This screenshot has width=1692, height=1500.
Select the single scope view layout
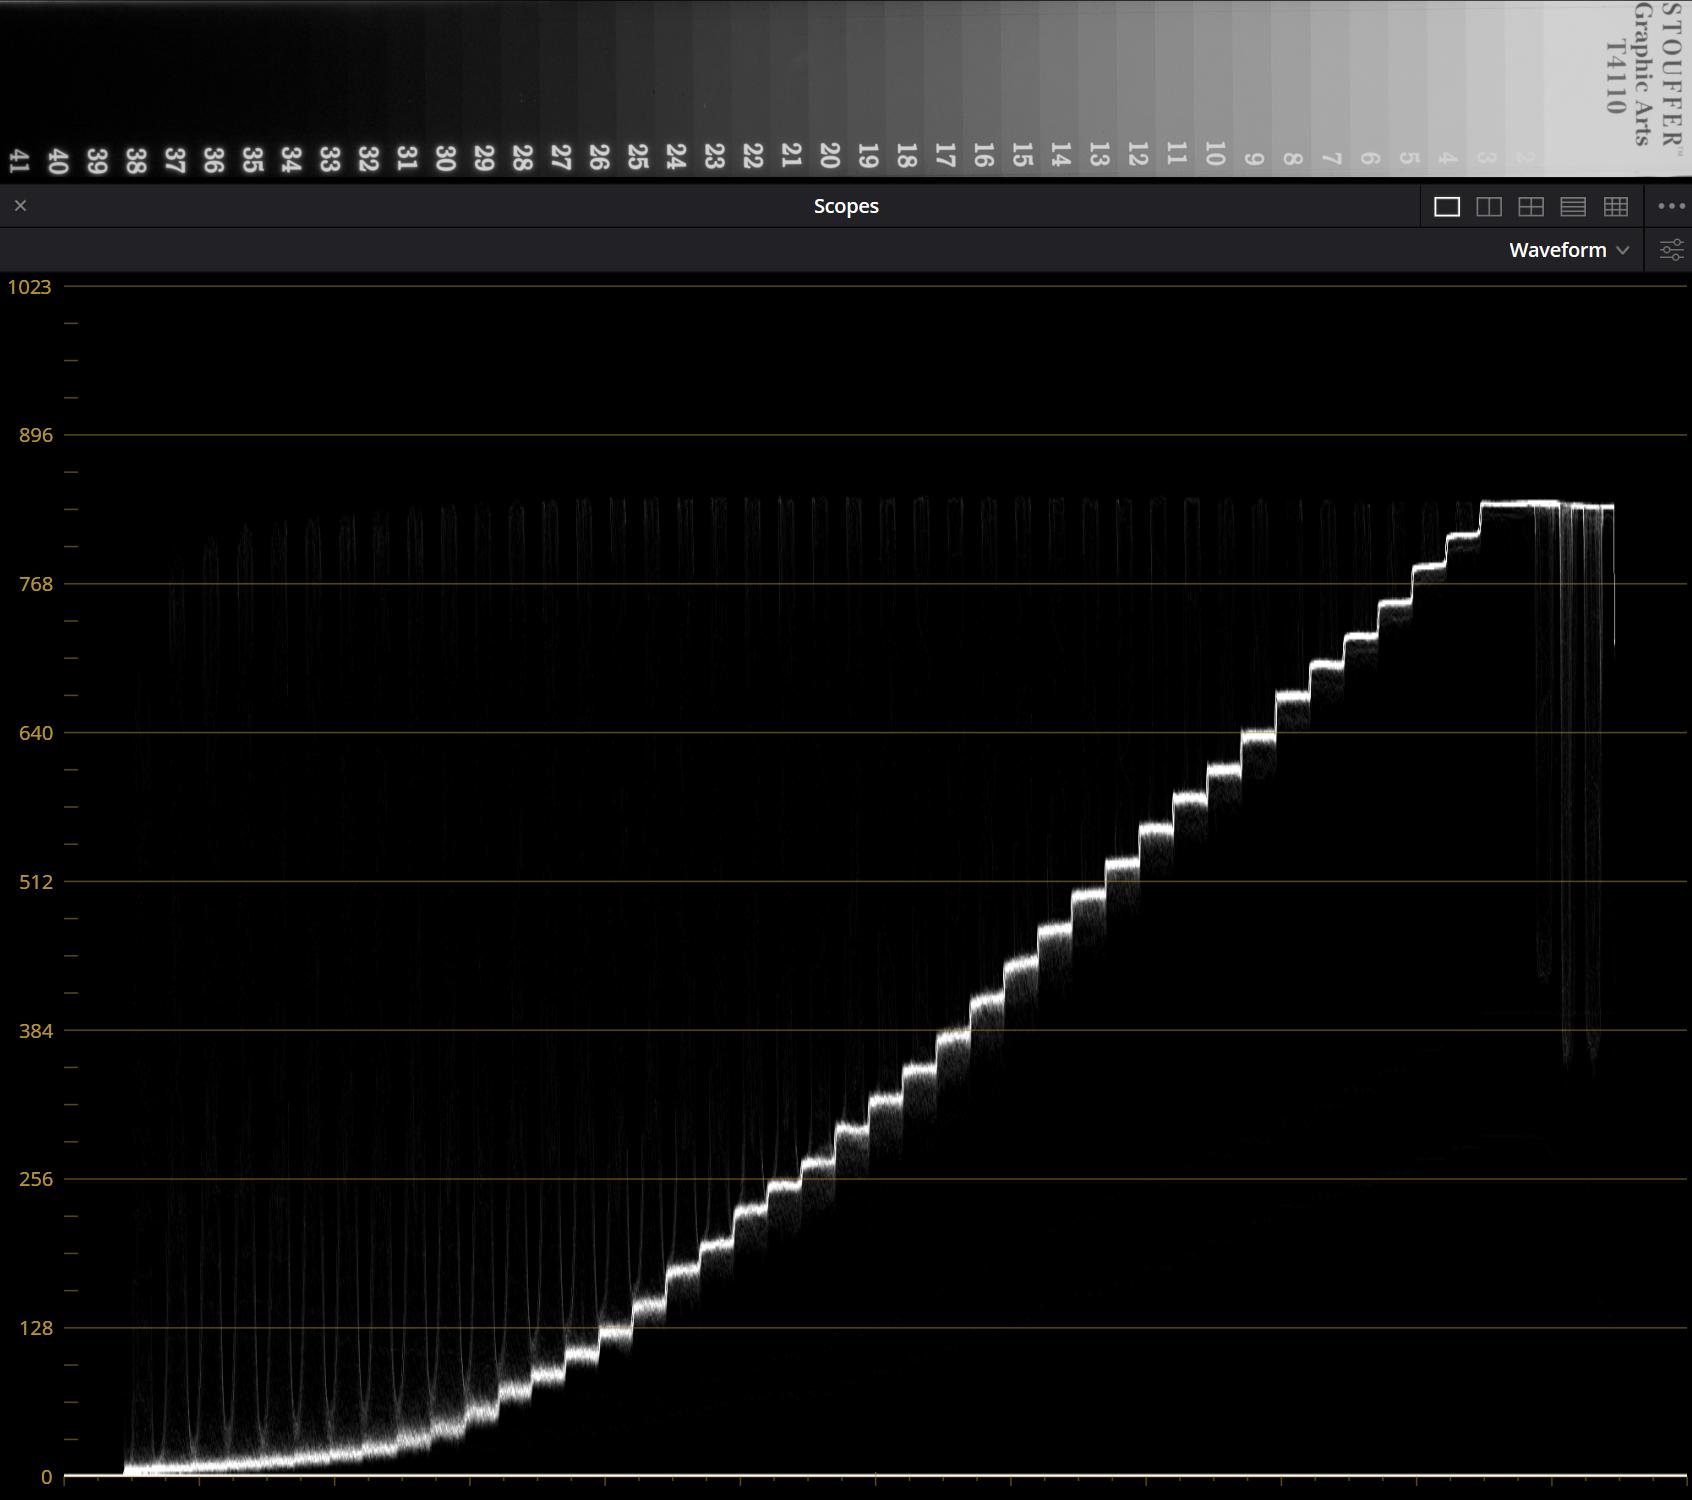point(1446,206)
